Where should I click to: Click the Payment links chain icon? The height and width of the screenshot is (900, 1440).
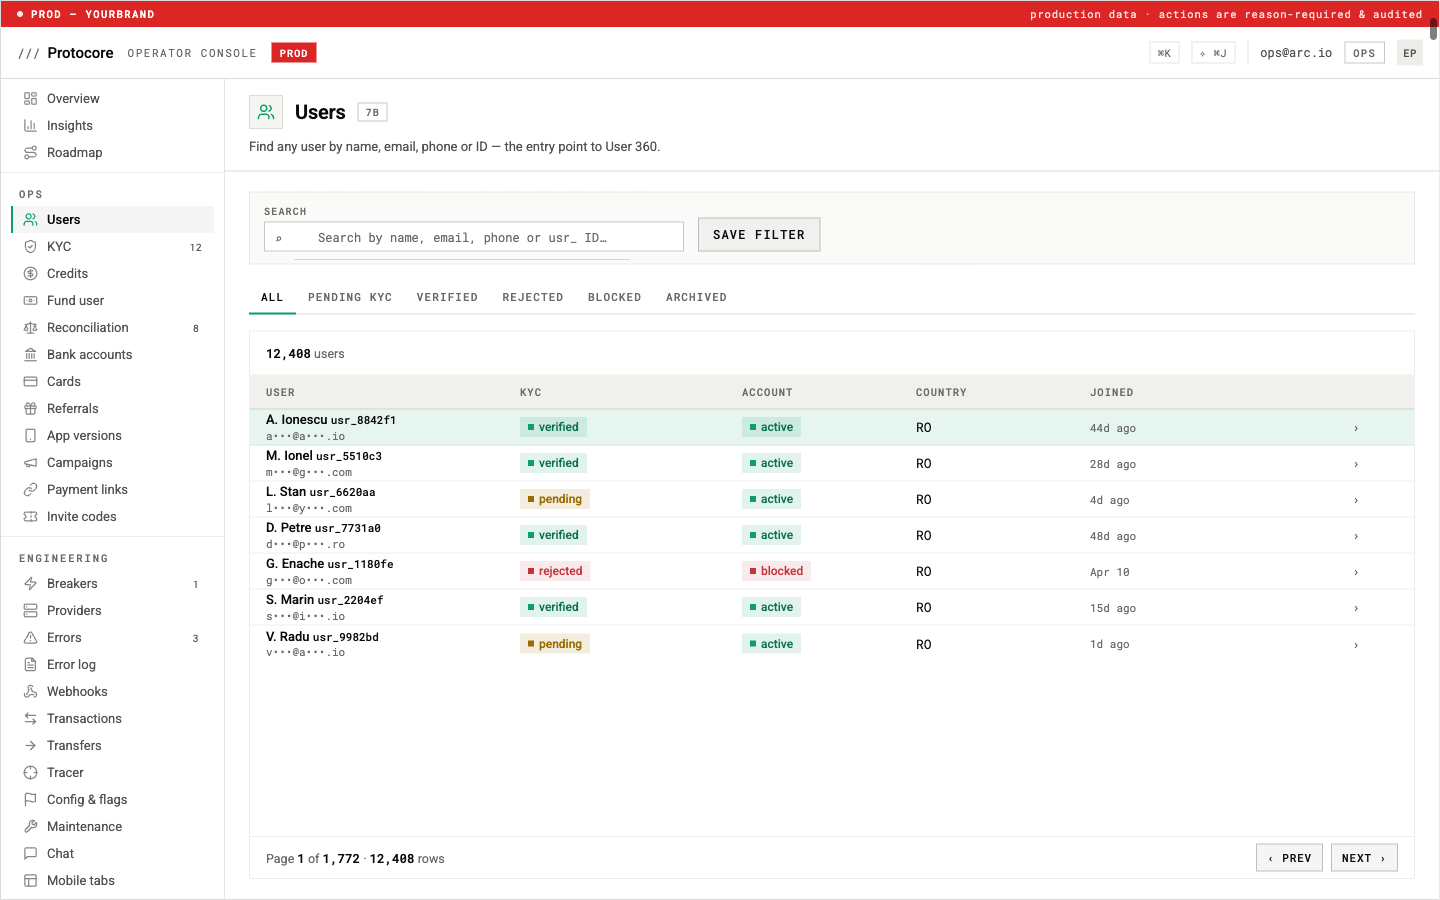[x=30, y=490]
